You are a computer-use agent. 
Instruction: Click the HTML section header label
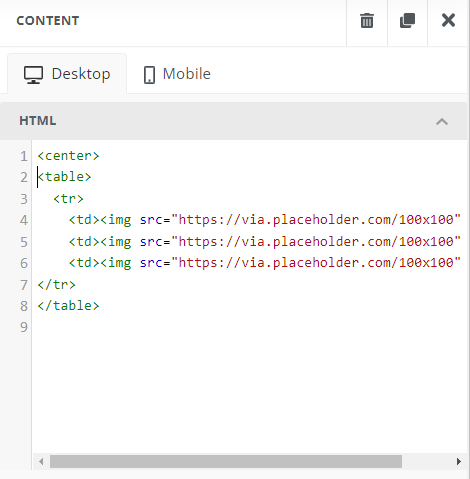tap(38, 121)
